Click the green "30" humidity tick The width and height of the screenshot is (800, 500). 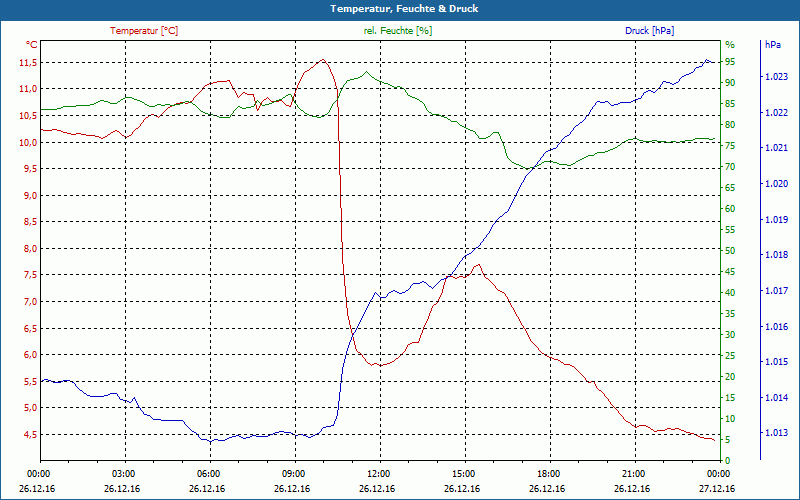click(730, 335)
